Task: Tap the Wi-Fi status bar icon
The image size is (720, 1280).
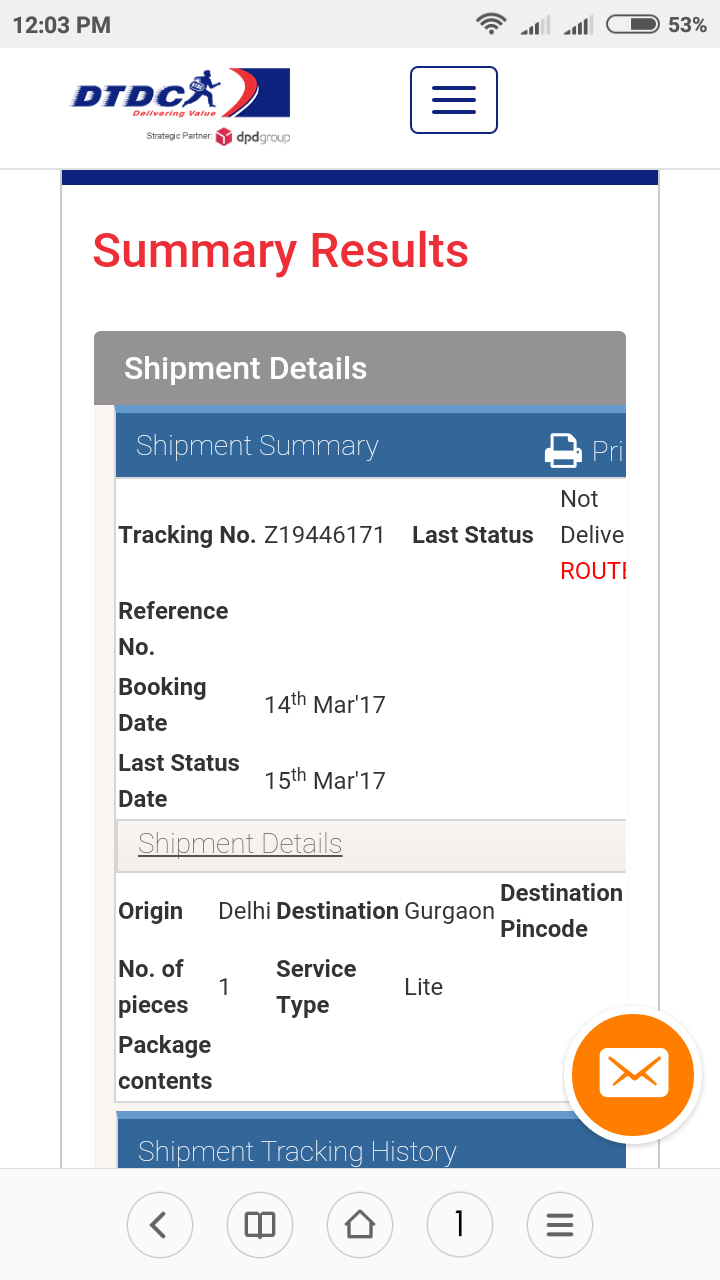Action: click(x=491, y=24)
